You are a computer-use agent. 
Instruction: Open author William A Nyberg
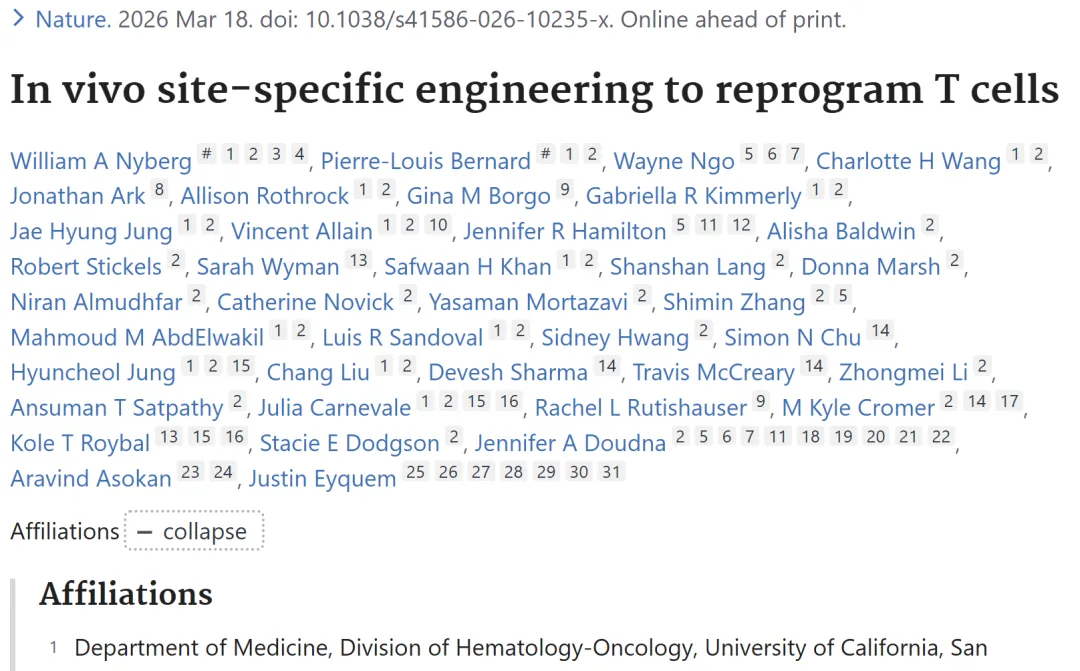pyautogui.click(x=101, y=161)
